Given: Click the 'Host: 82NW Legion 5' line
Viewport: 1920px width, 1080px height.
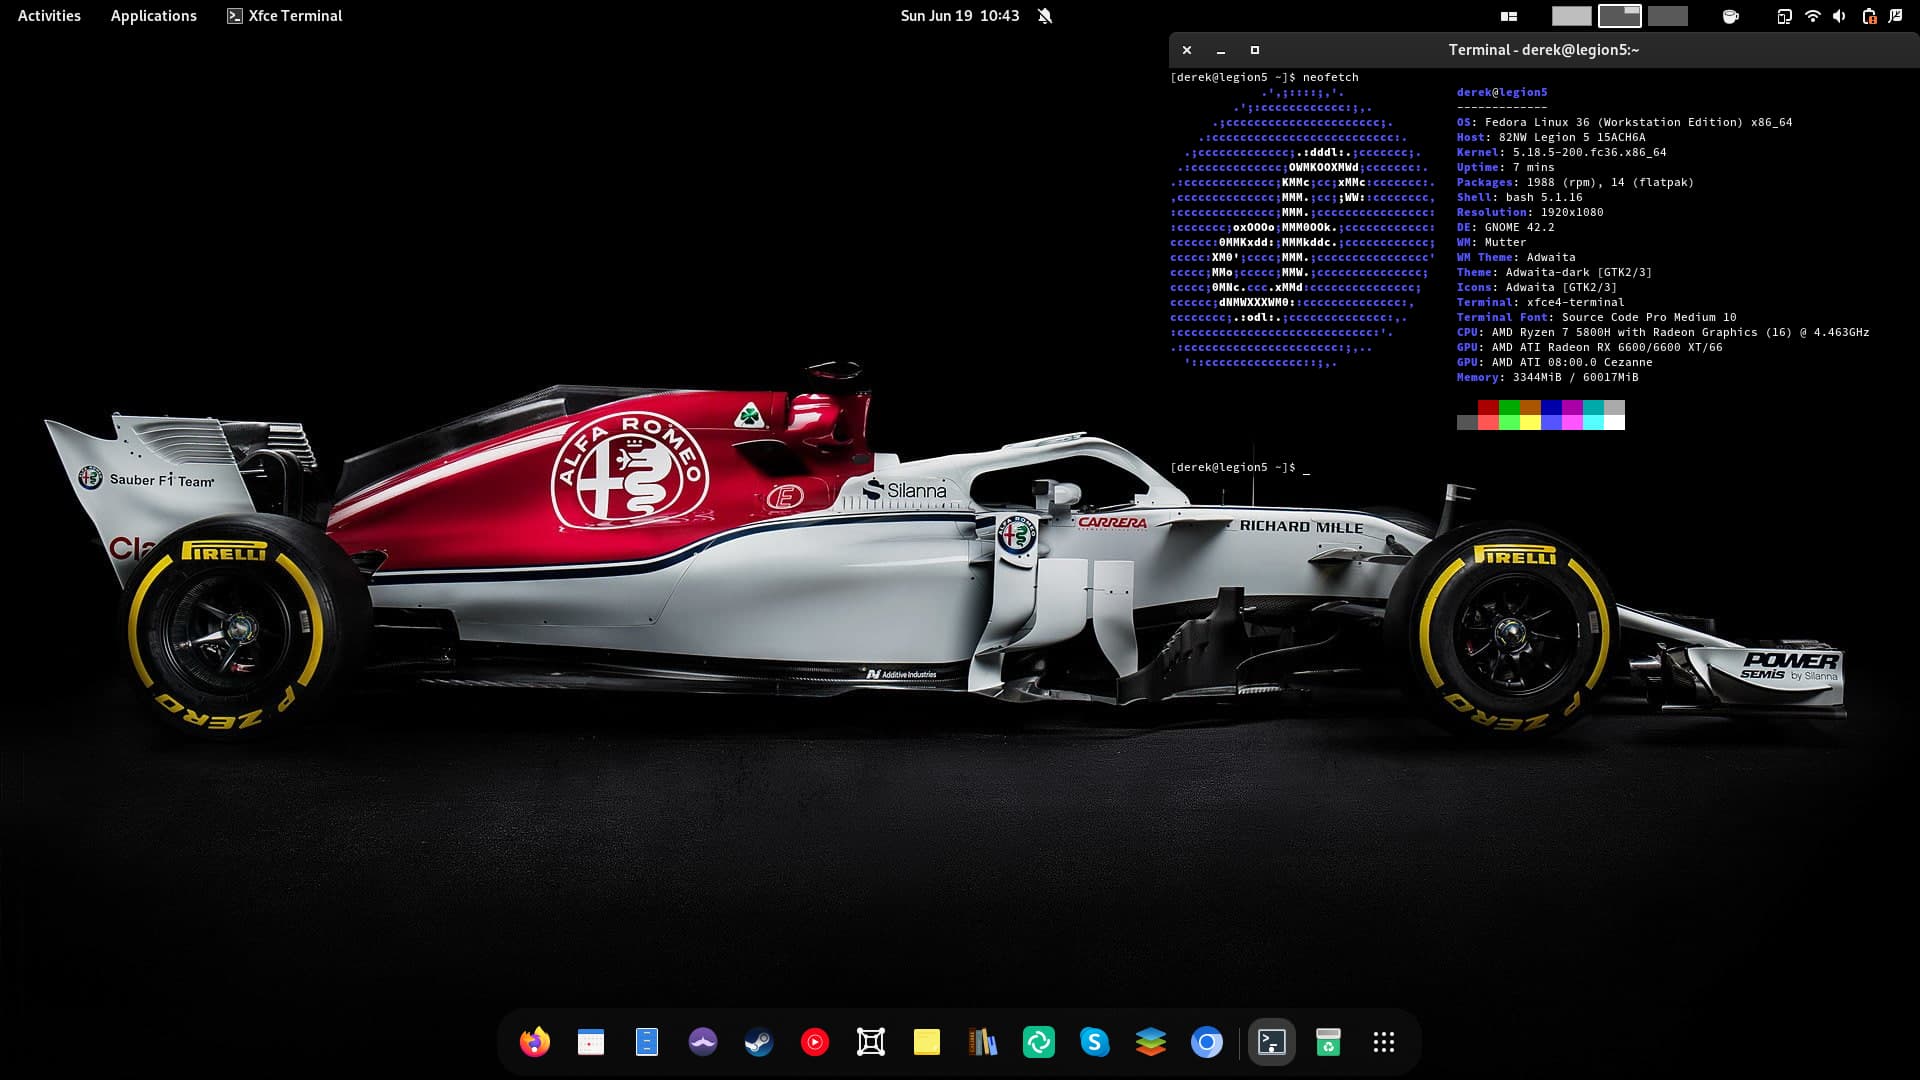Looking at the screenshot, I should pyautogui.click(x=1551, y=137).
